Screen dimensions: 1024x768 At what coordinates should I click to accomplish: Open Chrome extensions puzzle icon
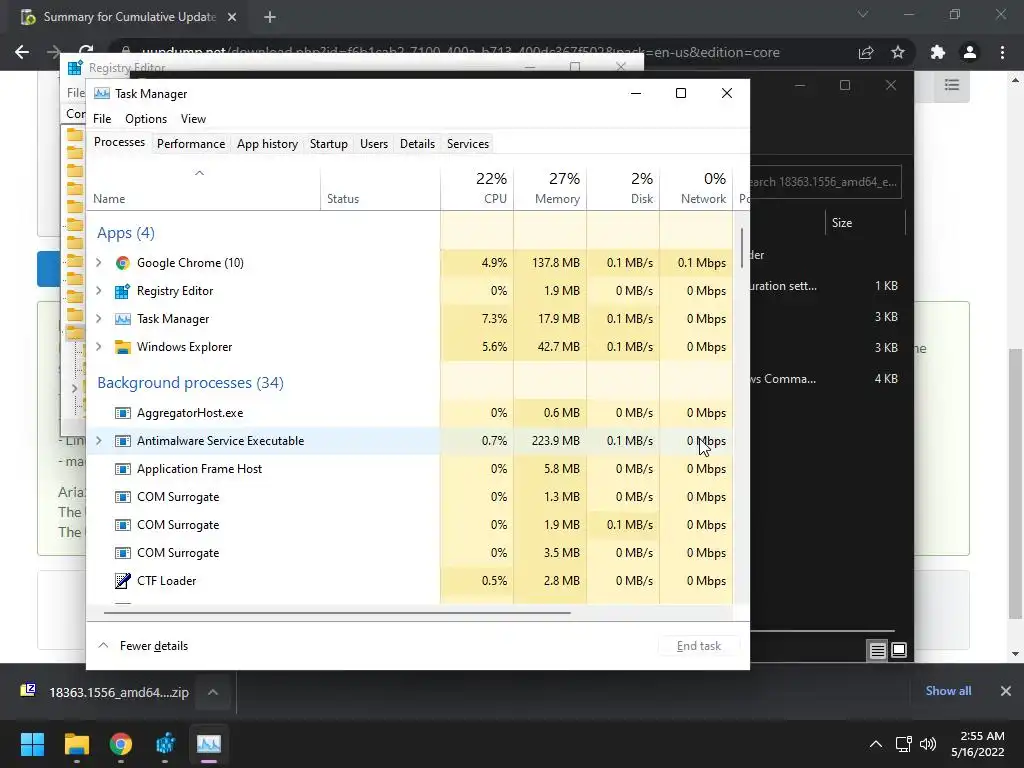coord(938,52)
